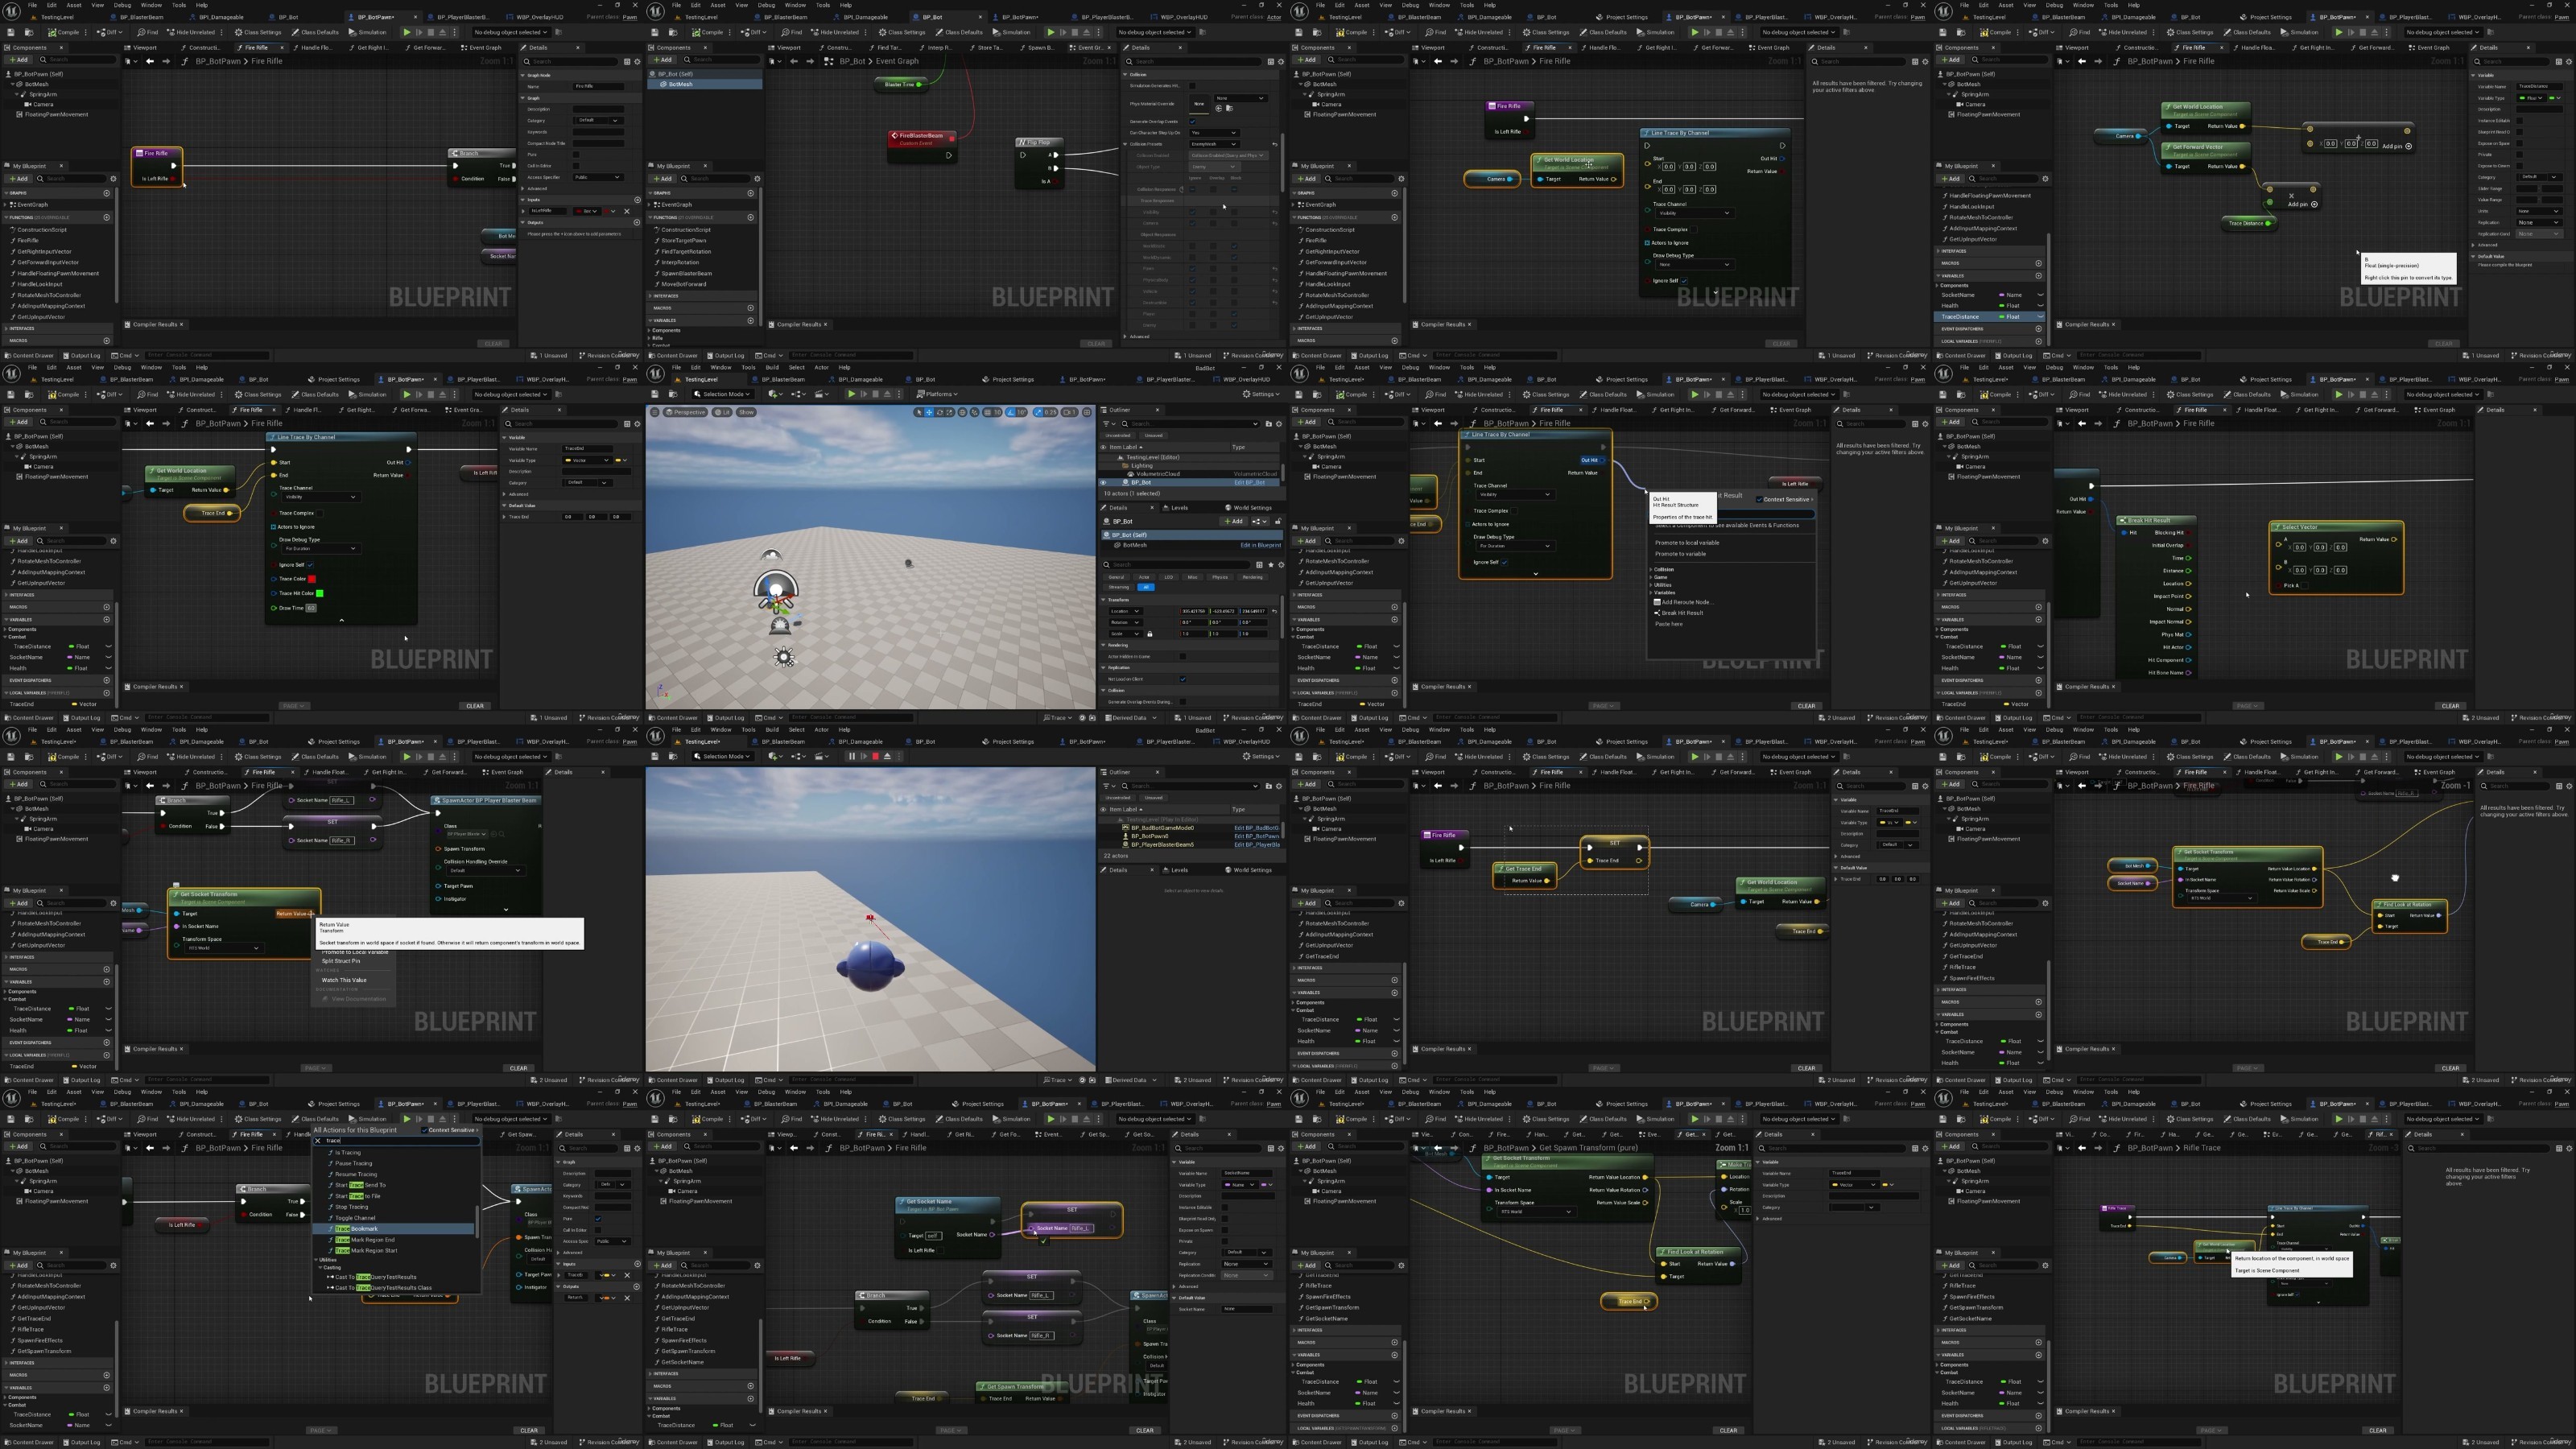The width and height of the screenshot is (2576, 1449).
Task: Select Trace Bookmark in the action list
Action: 394,1229
